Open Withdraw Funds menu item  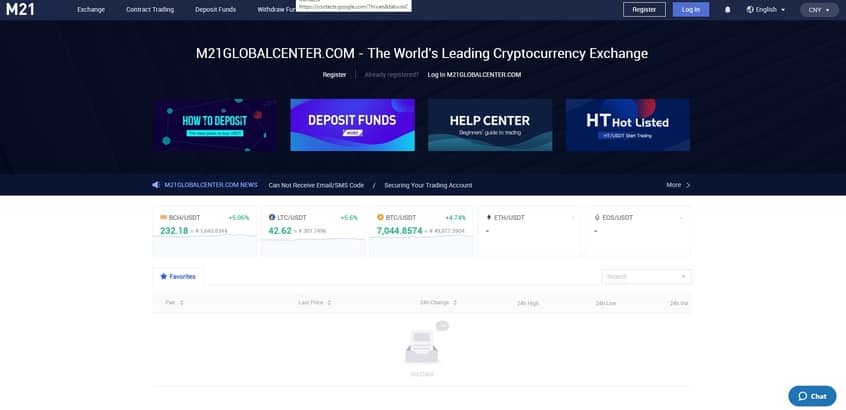click(277, 10)
